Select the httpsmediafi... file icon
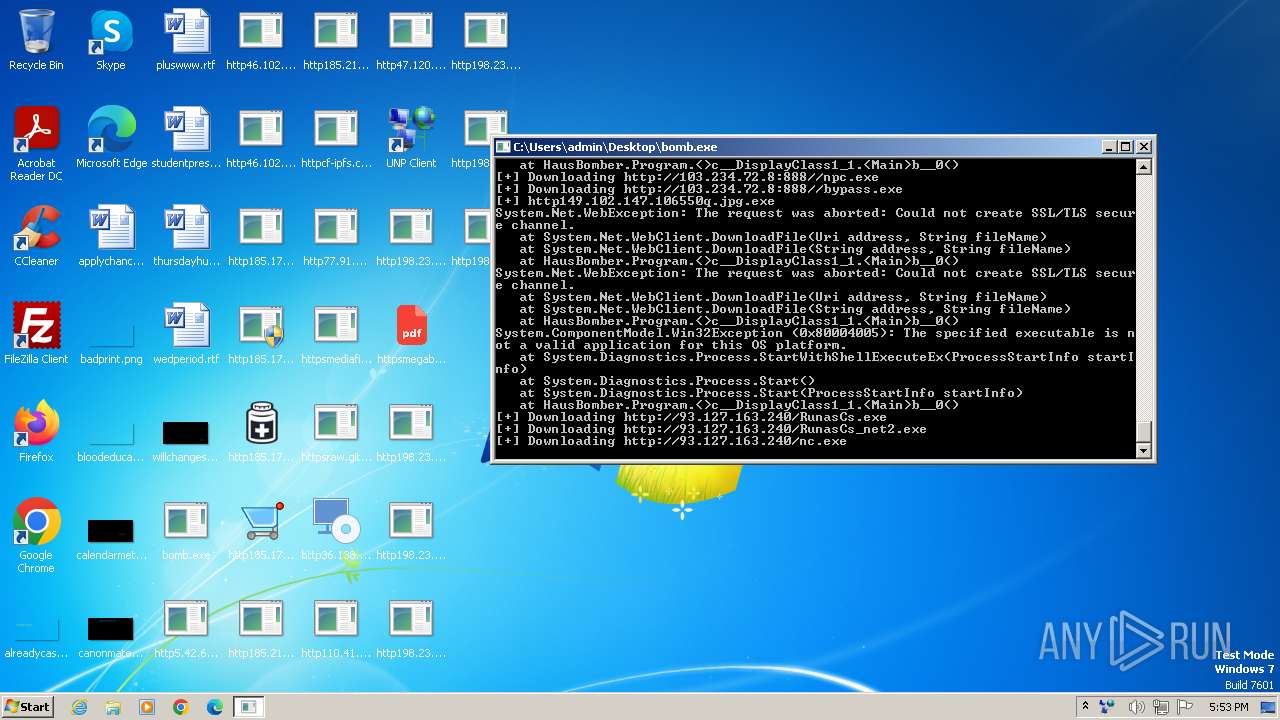1280x720 pixels. [336, 335]
